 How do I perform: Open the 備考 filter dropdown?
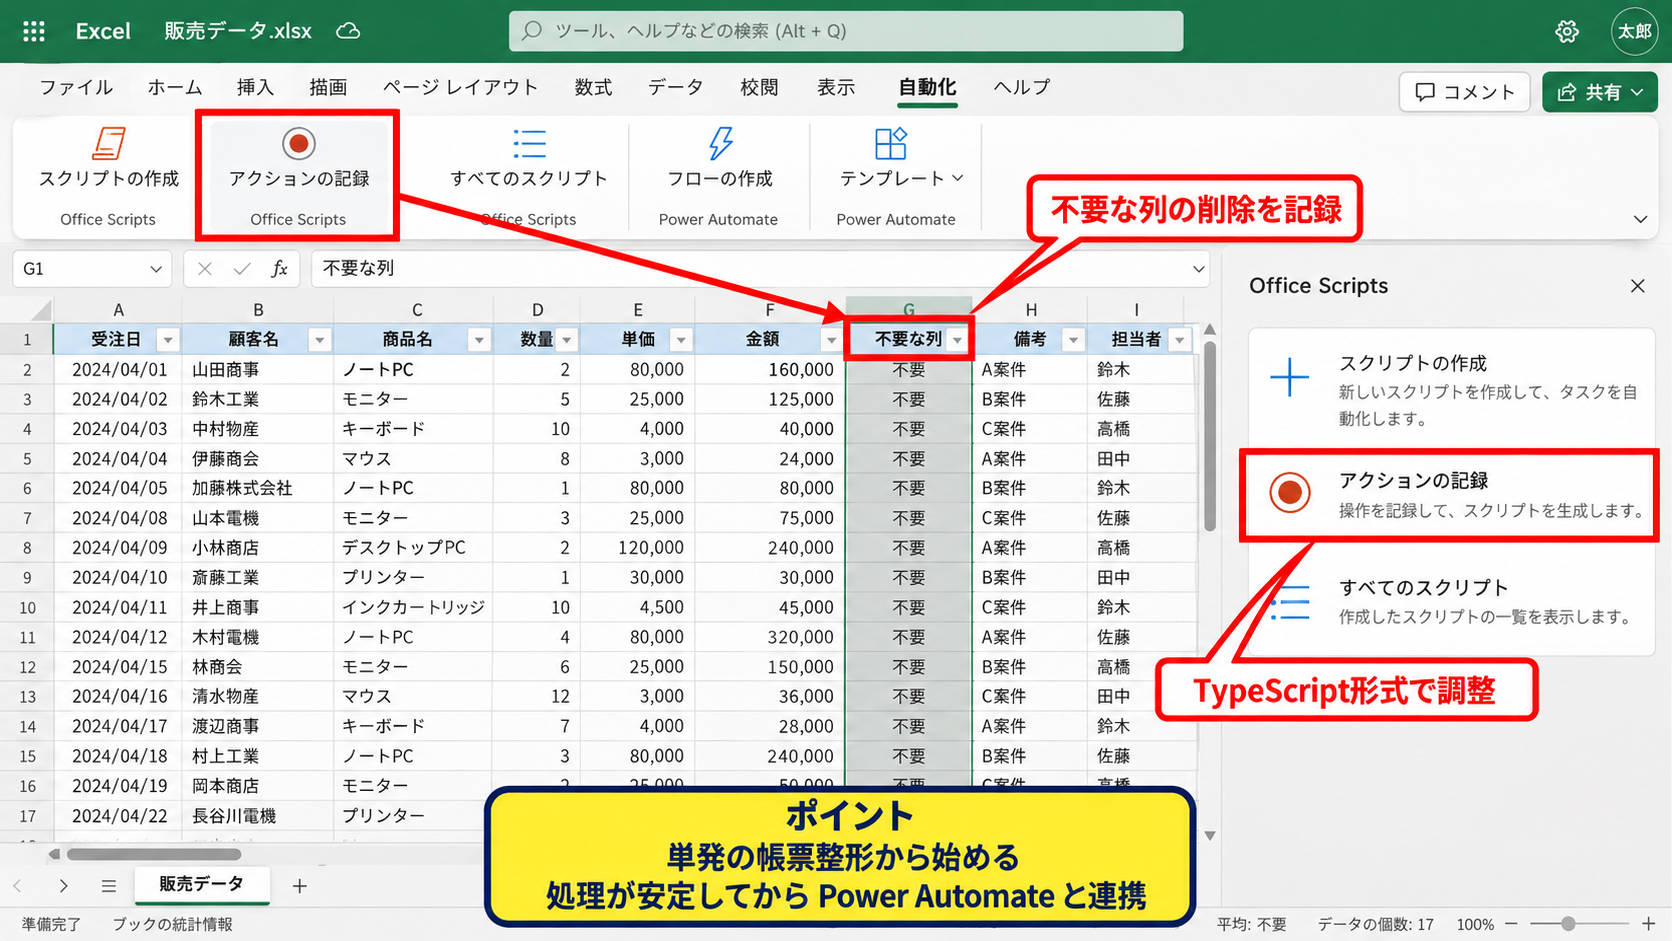1073,340
